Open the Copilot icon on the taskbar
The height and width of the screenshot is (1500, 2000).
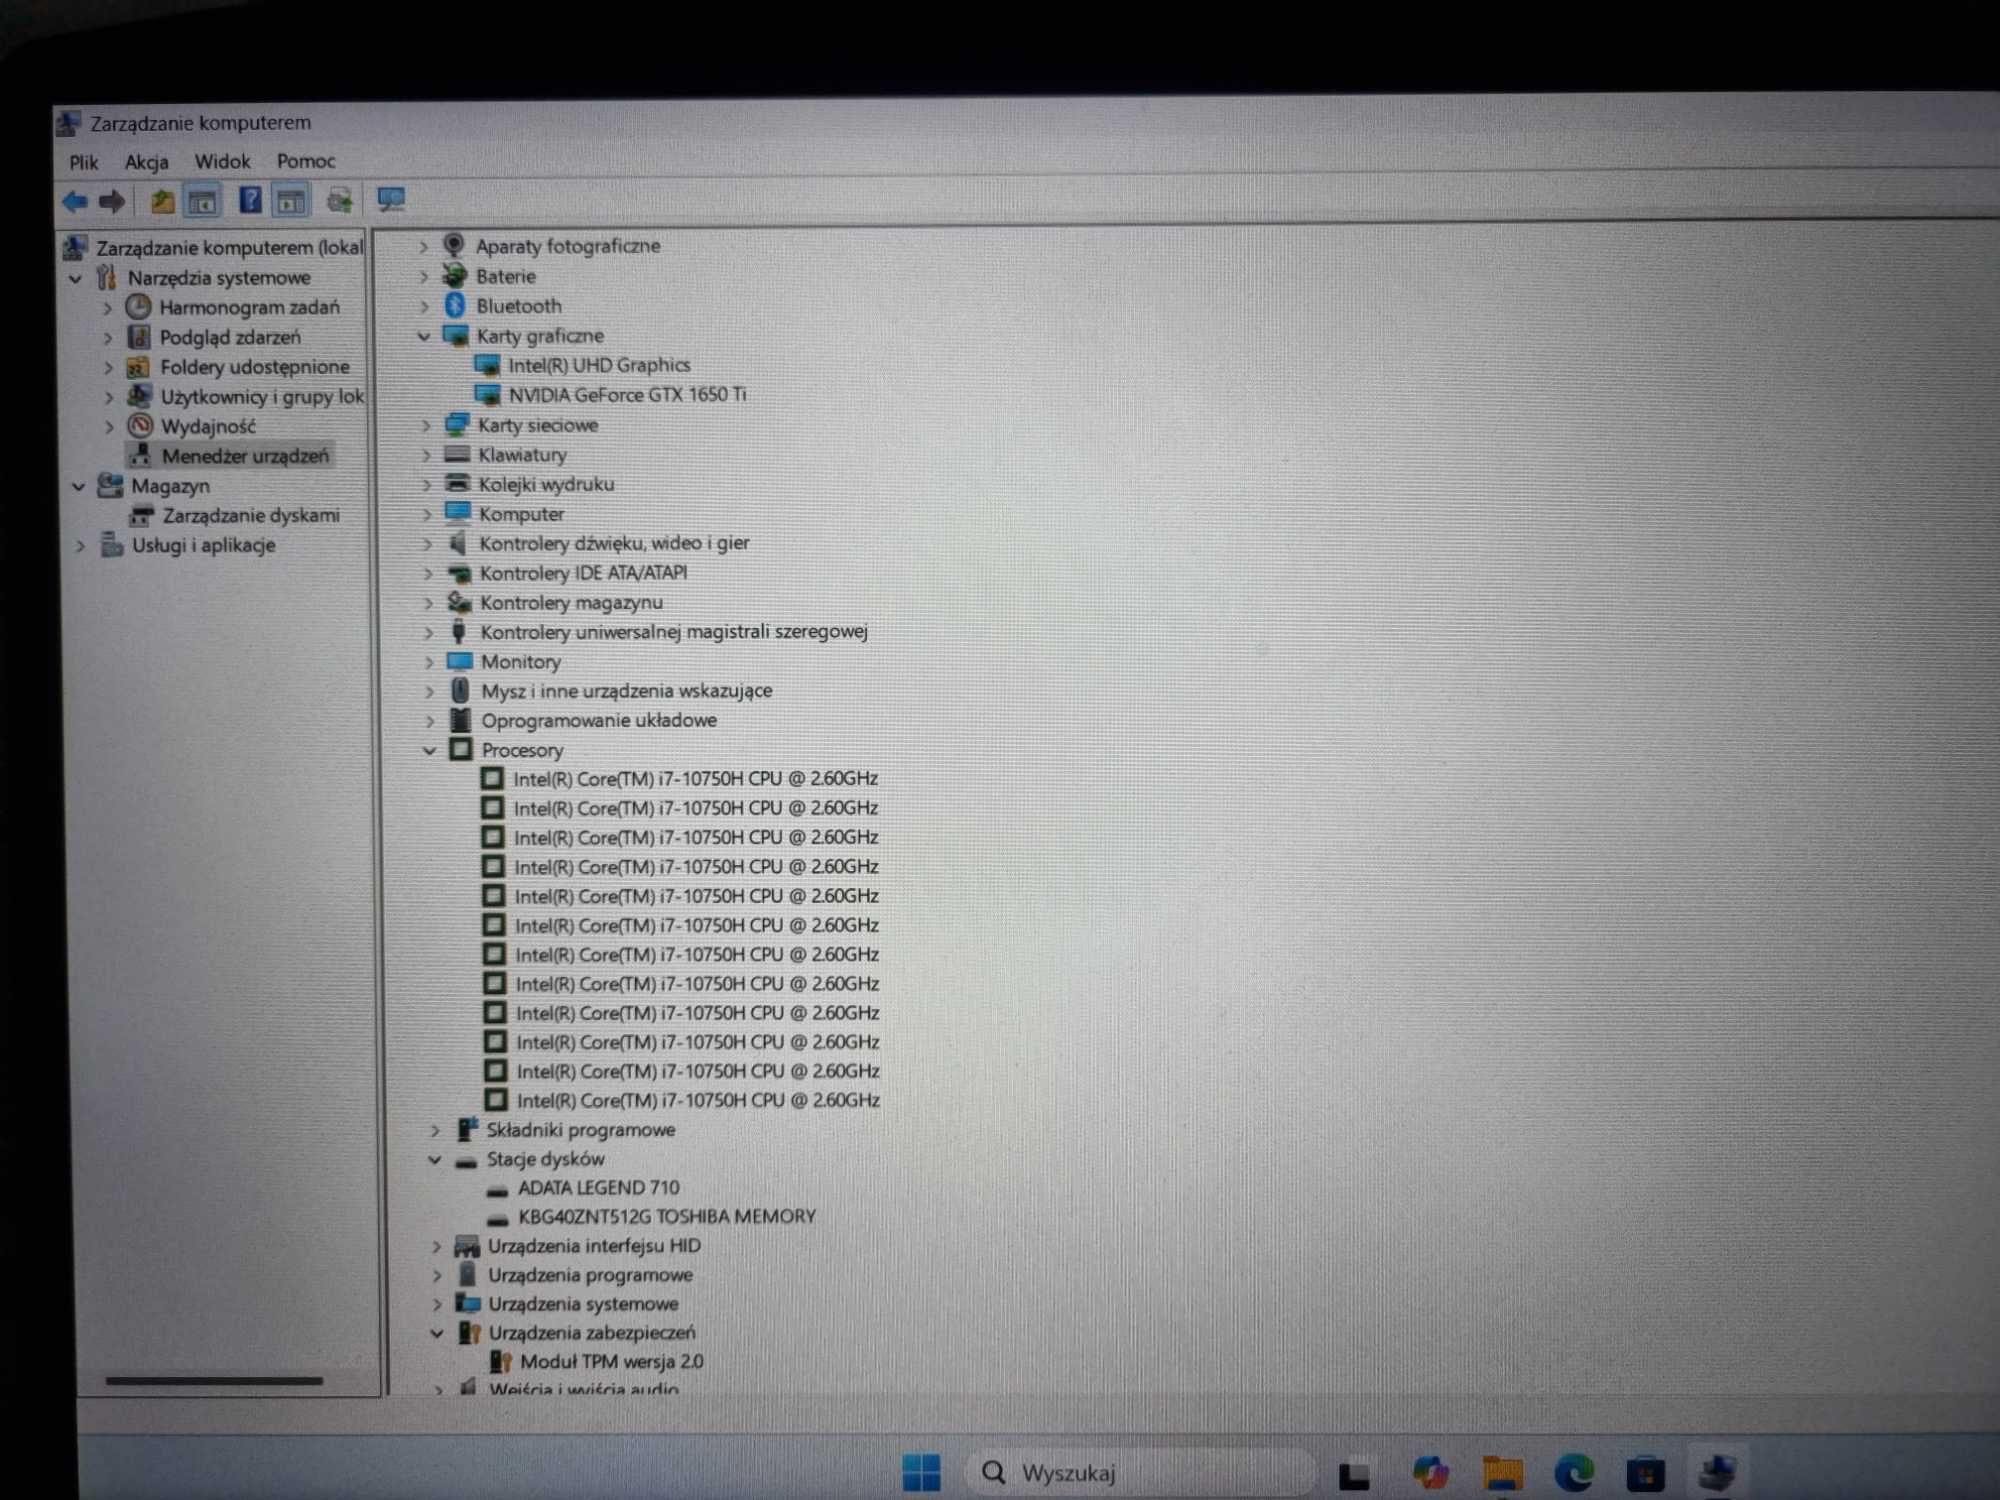(x=1430, y=1473)
